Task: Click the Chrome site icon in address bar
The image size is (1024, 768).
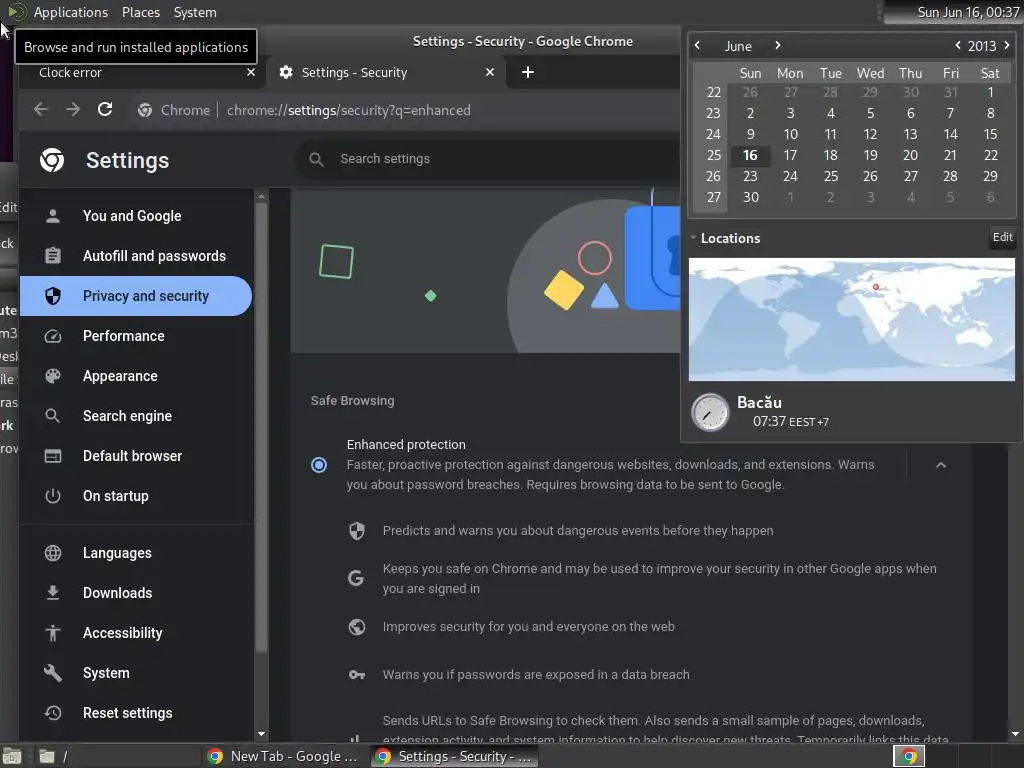Action: [145, 110]
